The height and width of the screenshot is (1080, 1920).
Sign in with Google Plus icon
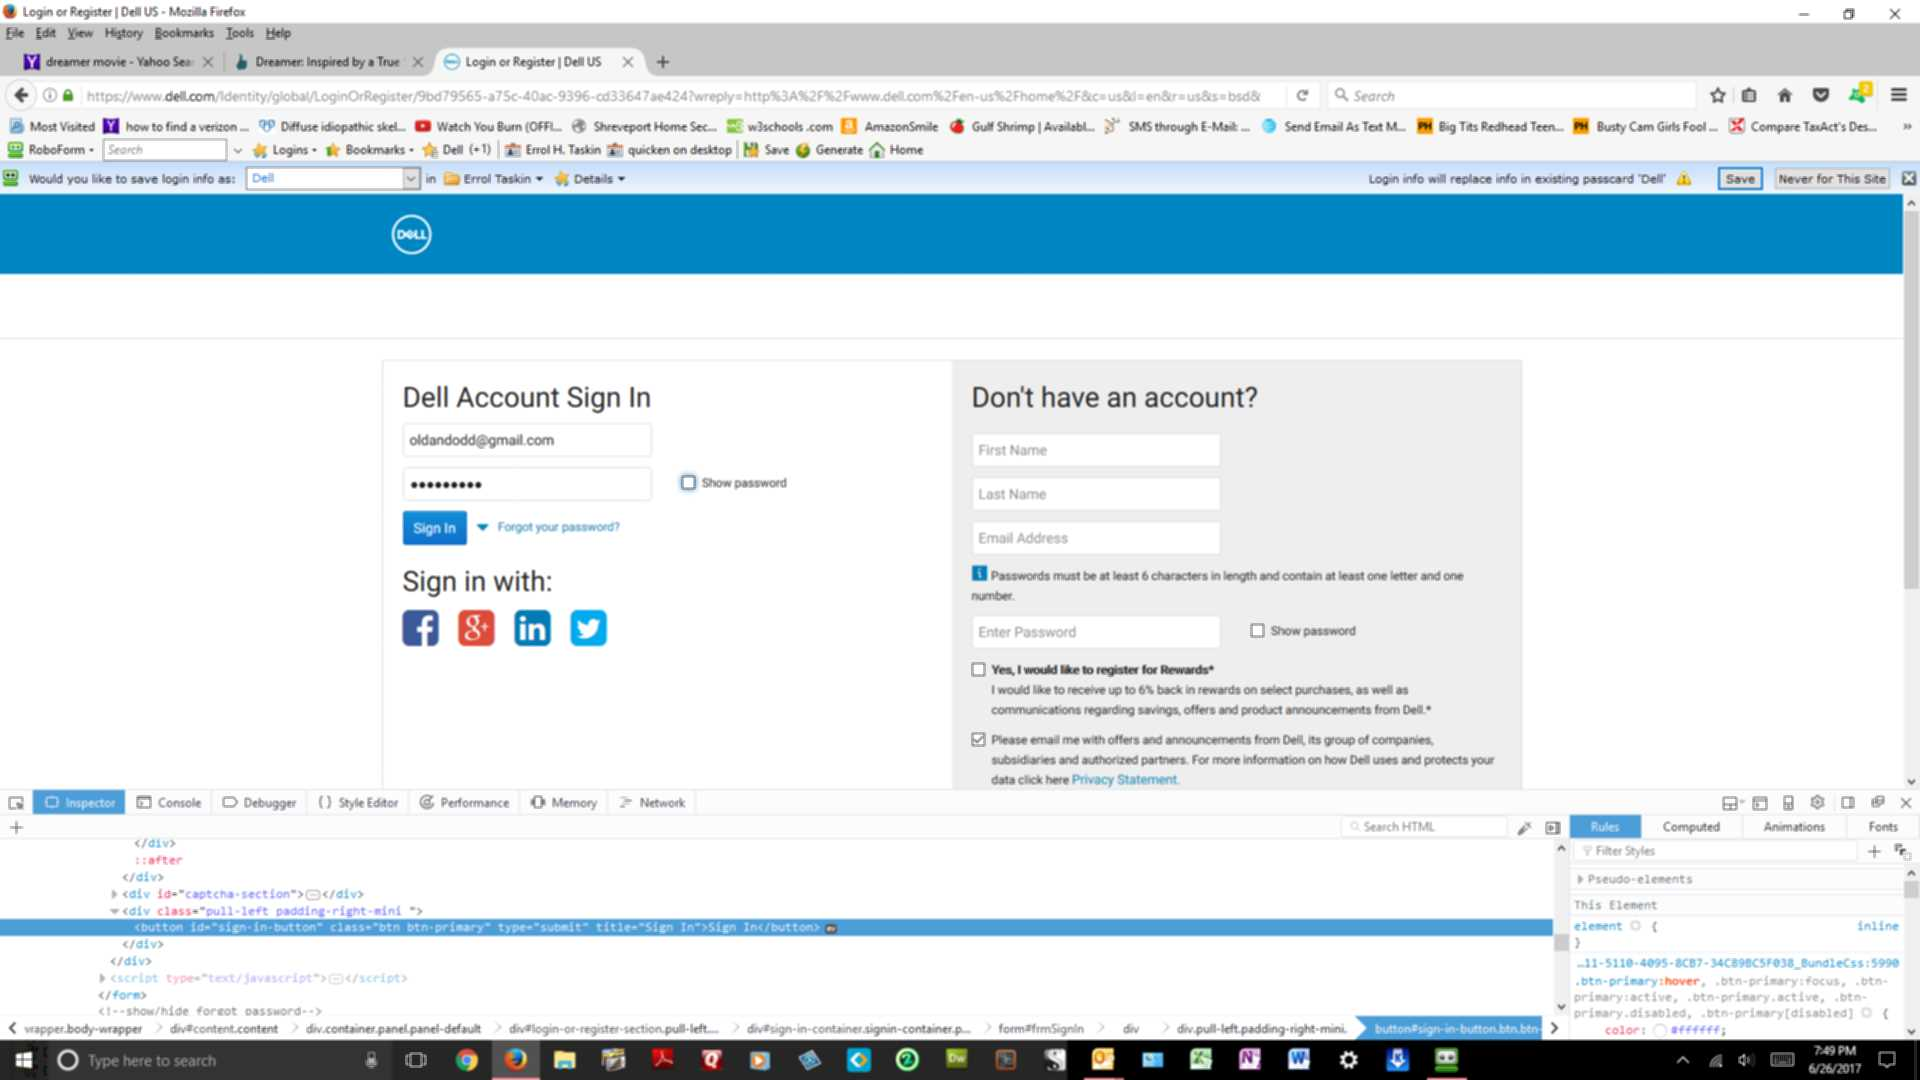[x=476, y=628]
